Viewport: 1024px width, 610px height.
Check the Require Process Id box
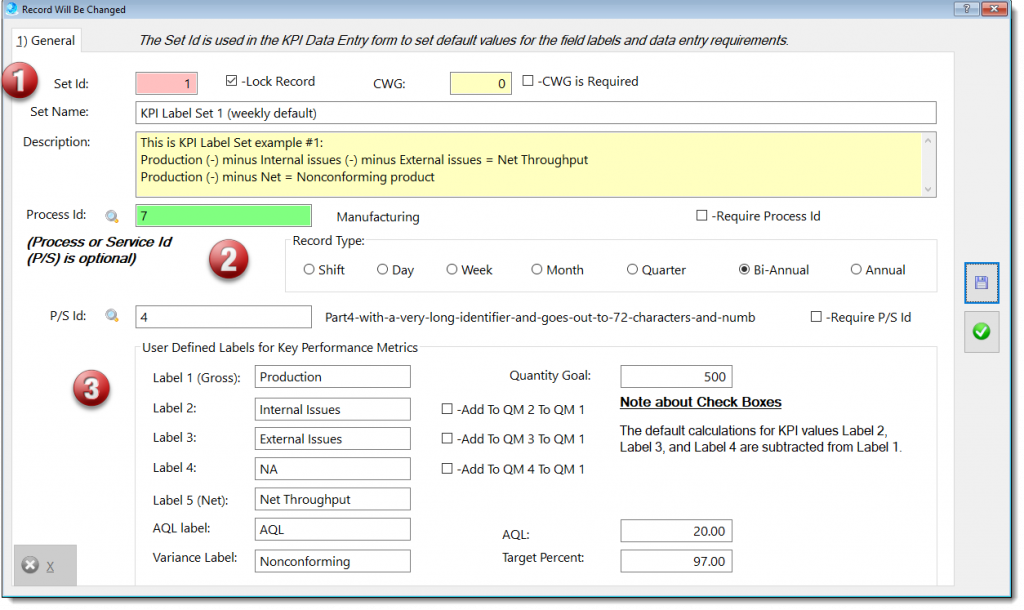pyautogui.click(x=701, y=216)
